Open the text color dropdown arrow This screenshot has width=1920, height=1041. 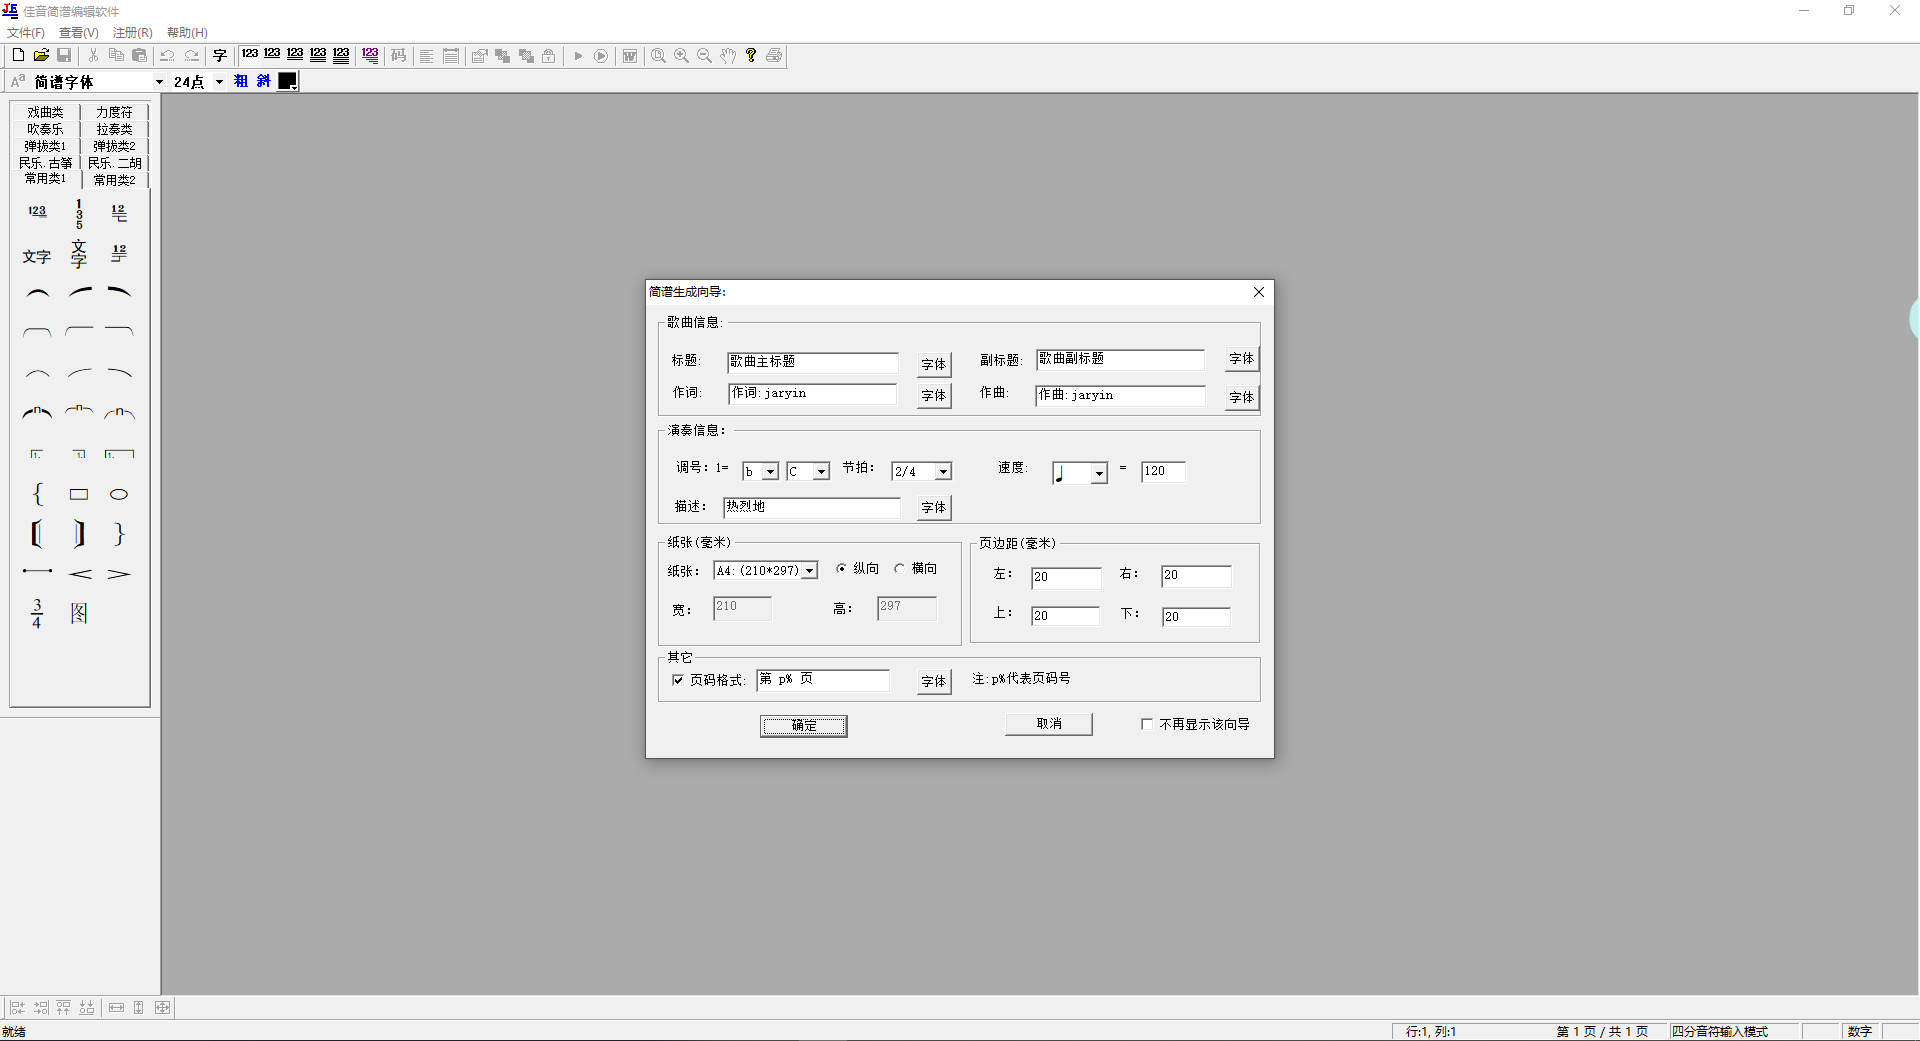293,86
